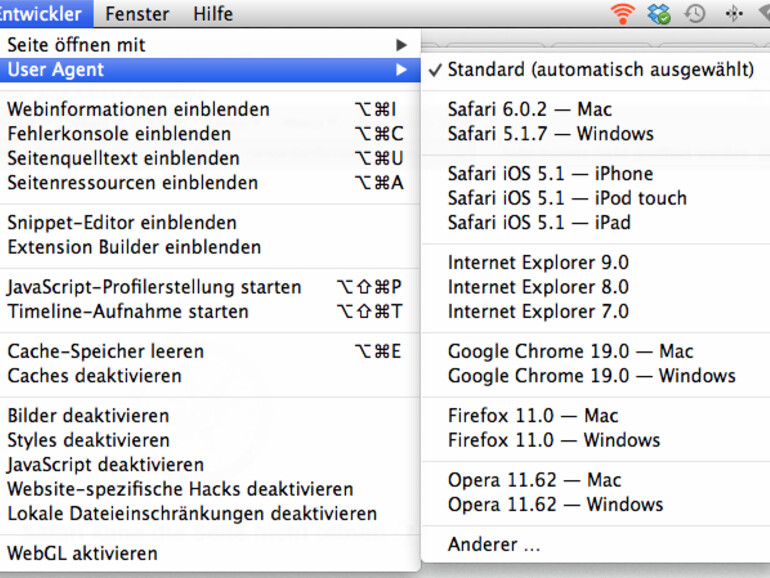Click the Time Machine clock icon
770x578 pixels.
[x=695, y=13]
